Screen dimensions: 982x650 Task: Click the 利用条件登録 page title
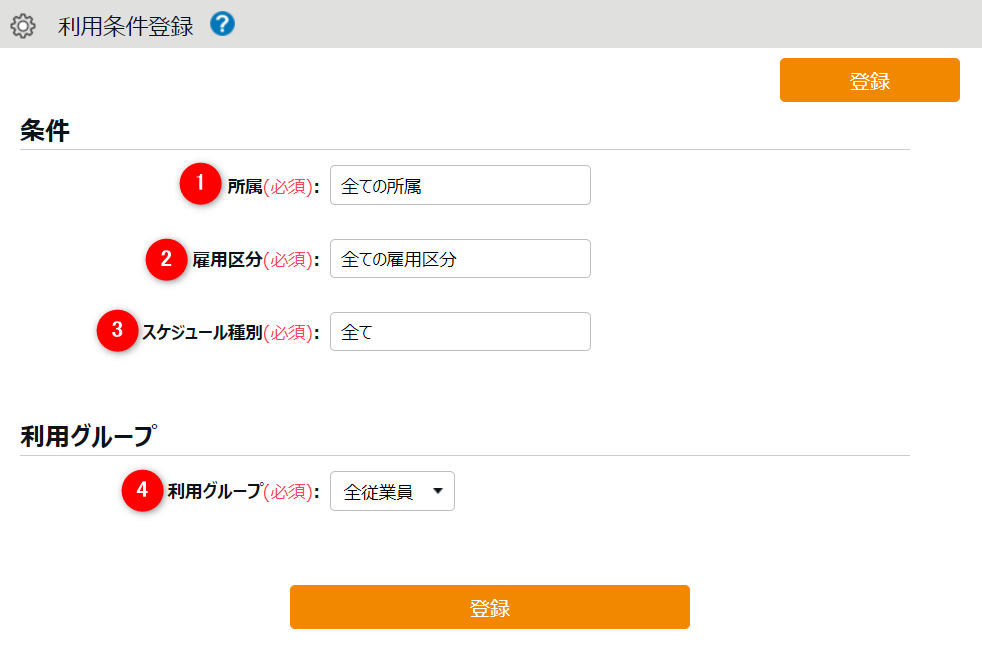click(126, 26)
